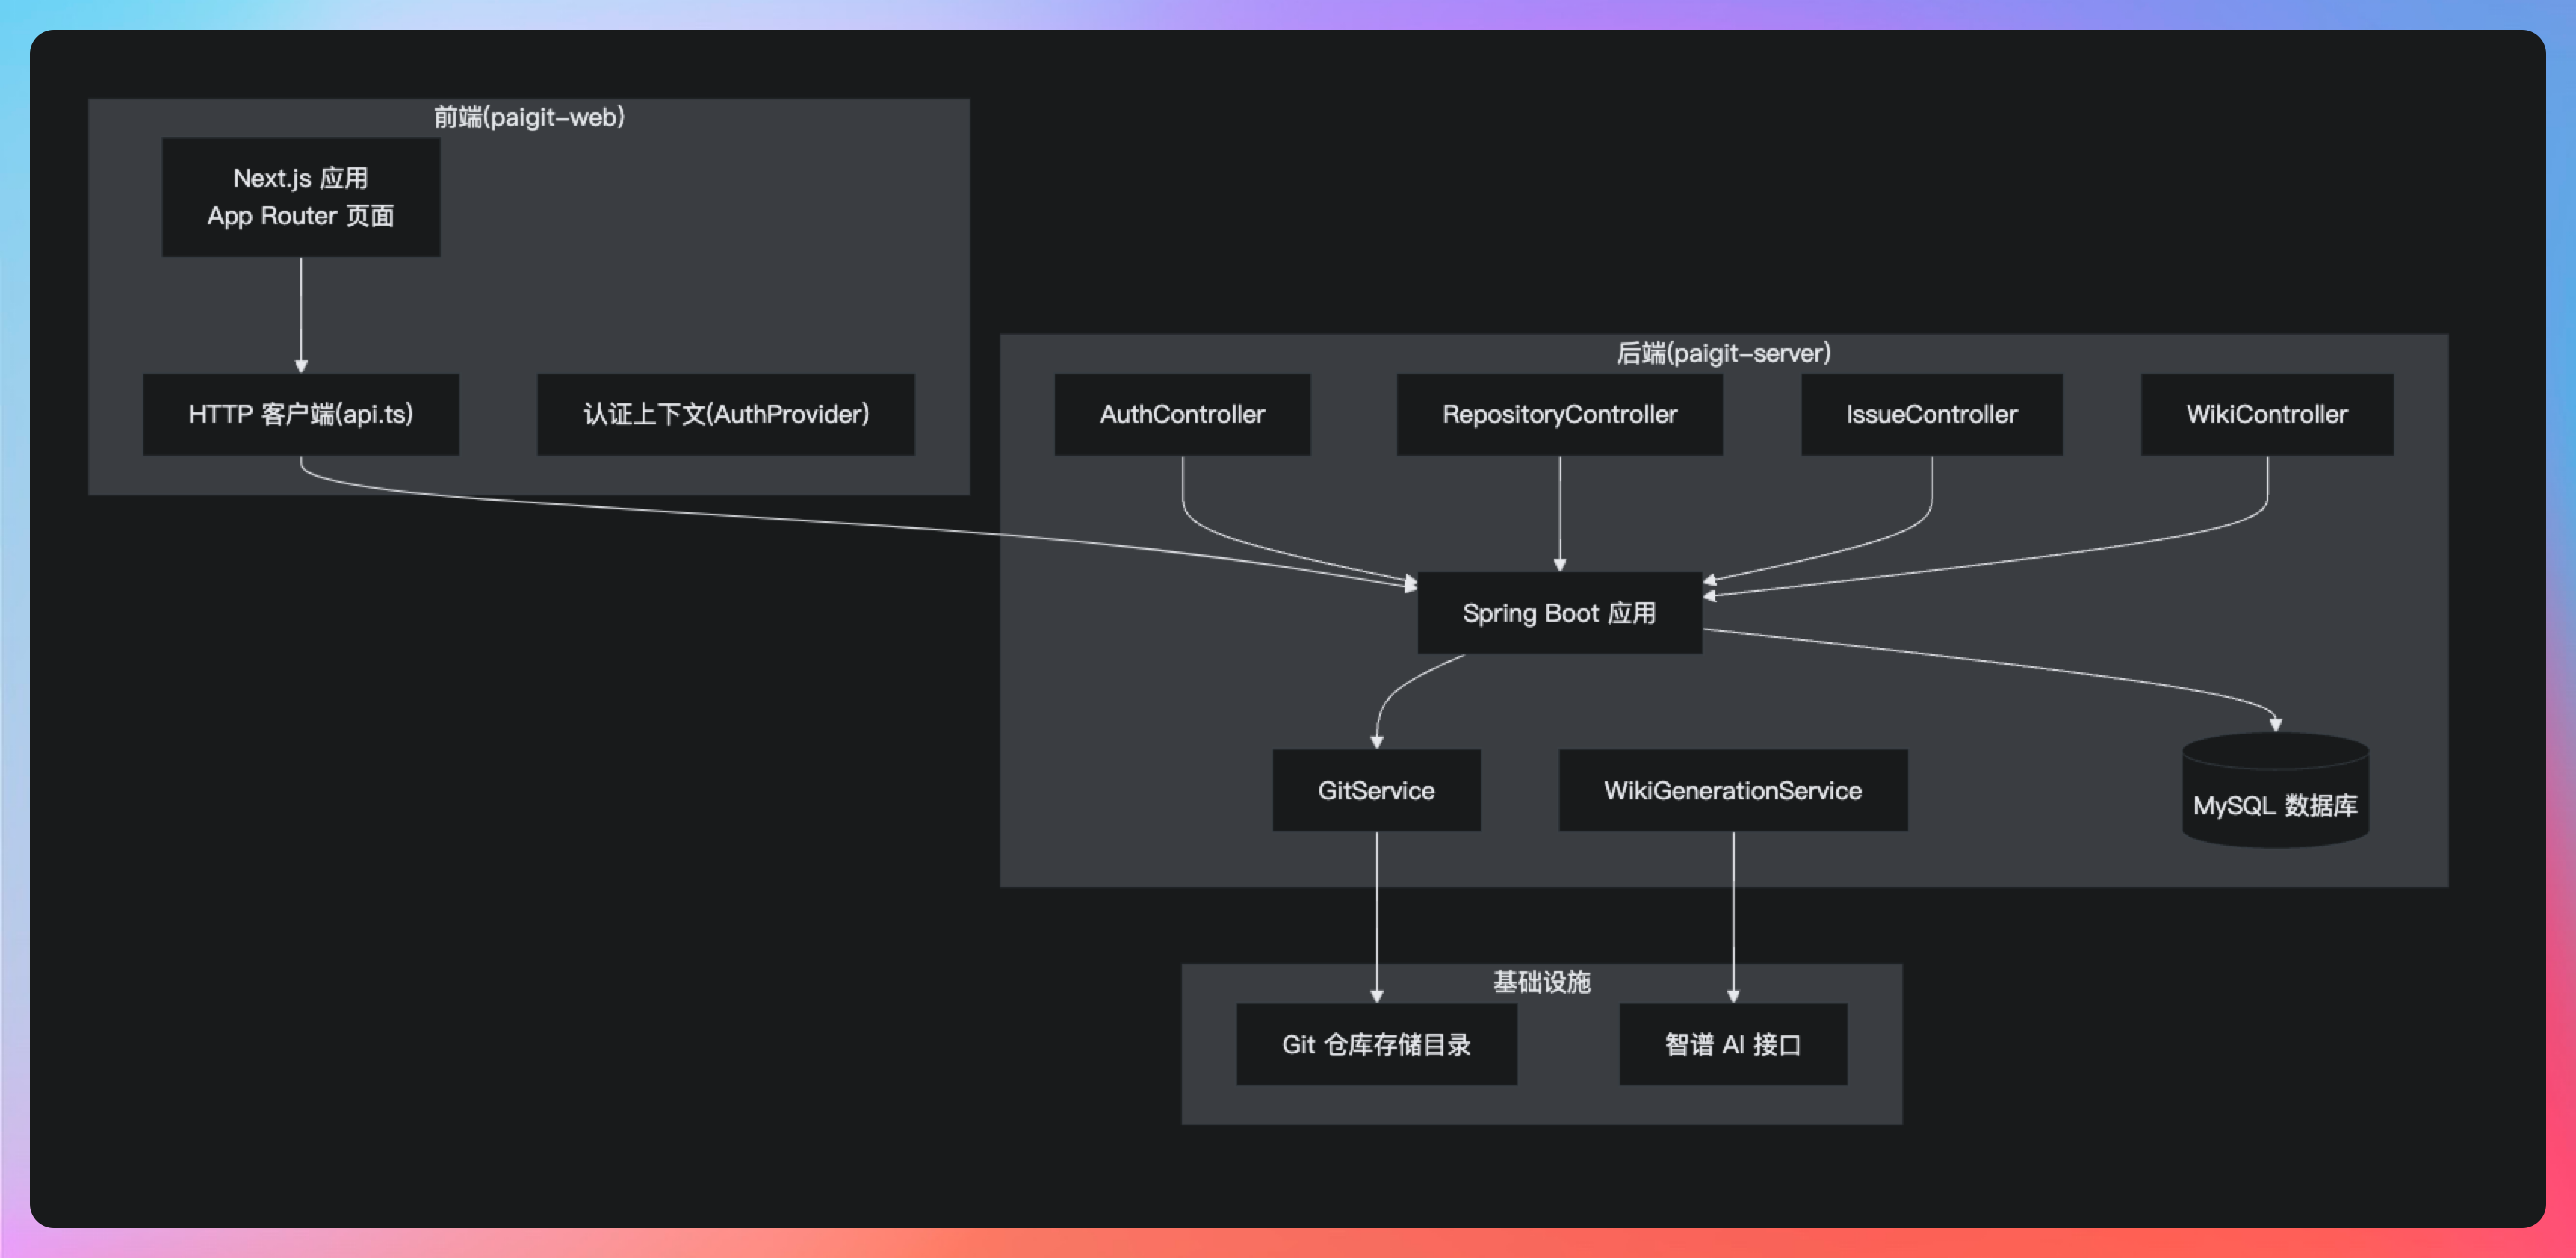The height and width of the screenshot is (1258, 2576).
Task: Click the 认证上下文(AuthProvider) box
Action: point(725,414)
